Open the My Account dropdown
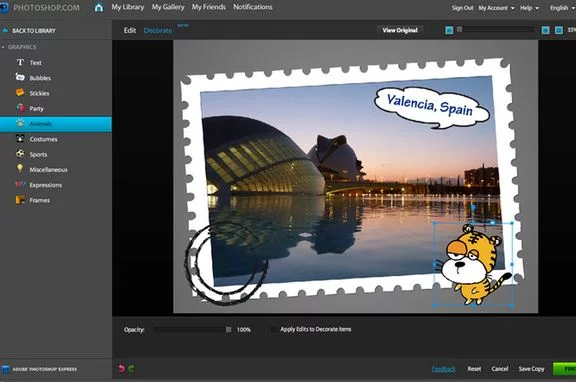Image resolution: width=576 pixels, height=382 pixels. click(496, 8)
